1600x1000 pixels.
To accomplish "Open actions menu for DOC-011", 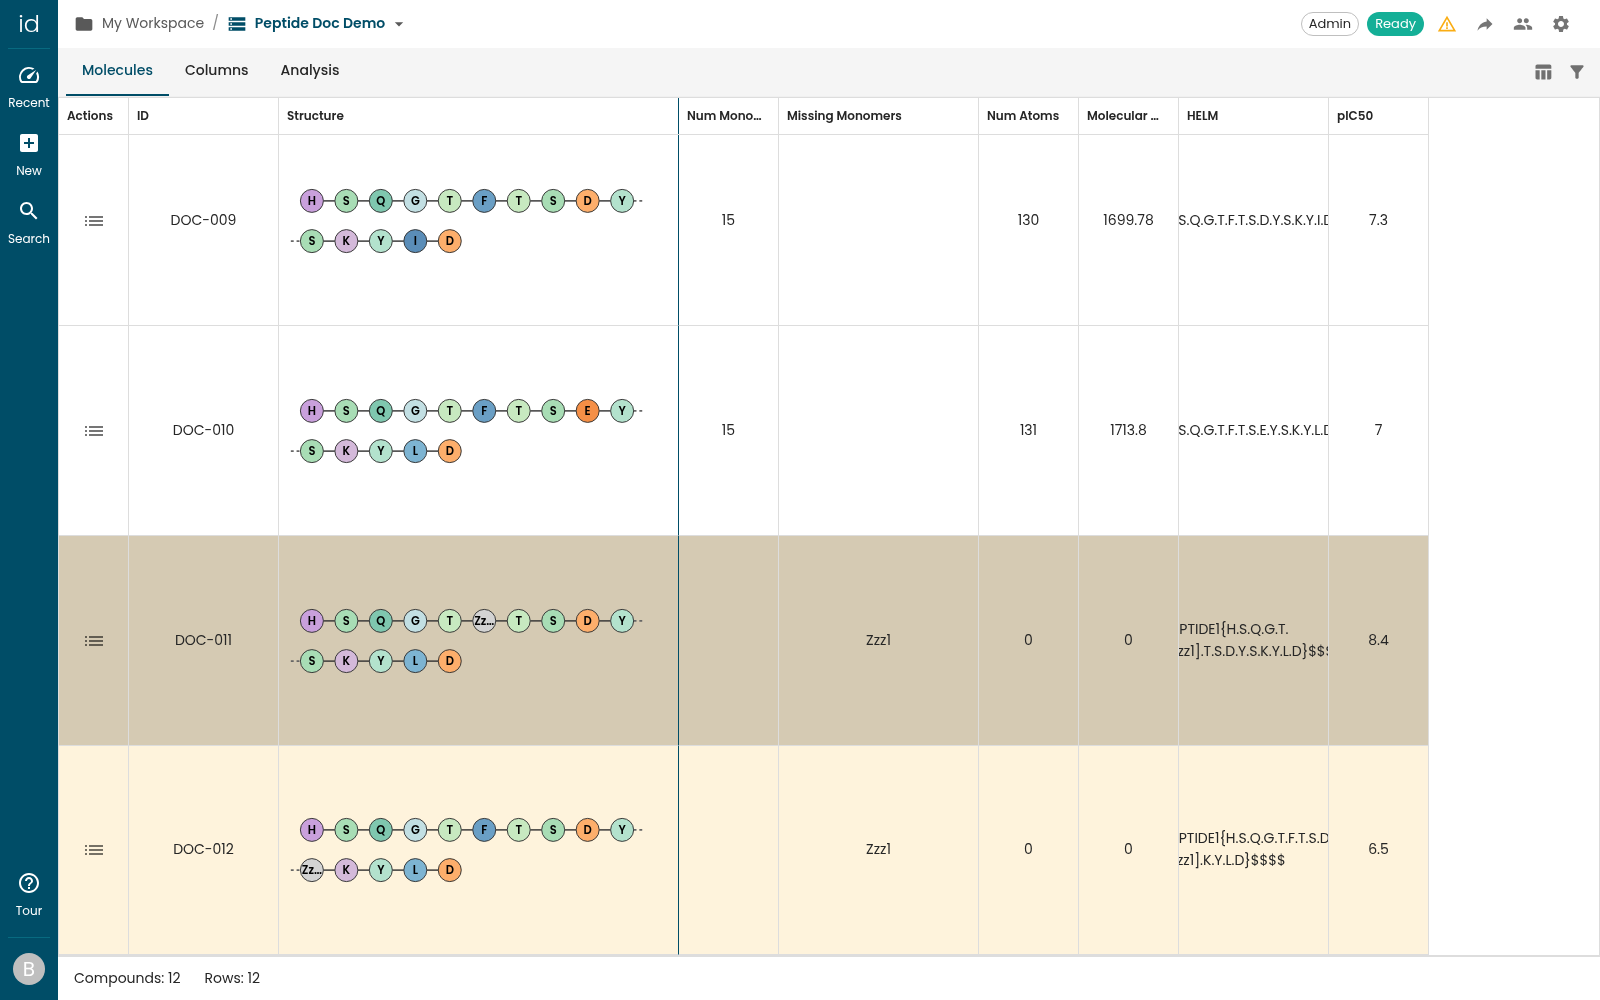I will point(94,641).
